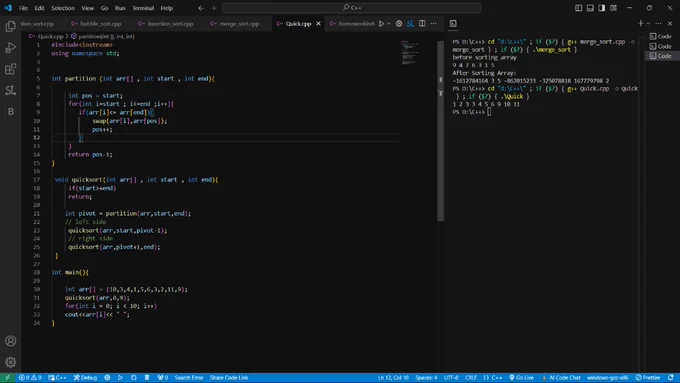Switch to the homework tab
Screen dimensions: 680x383
352,23
